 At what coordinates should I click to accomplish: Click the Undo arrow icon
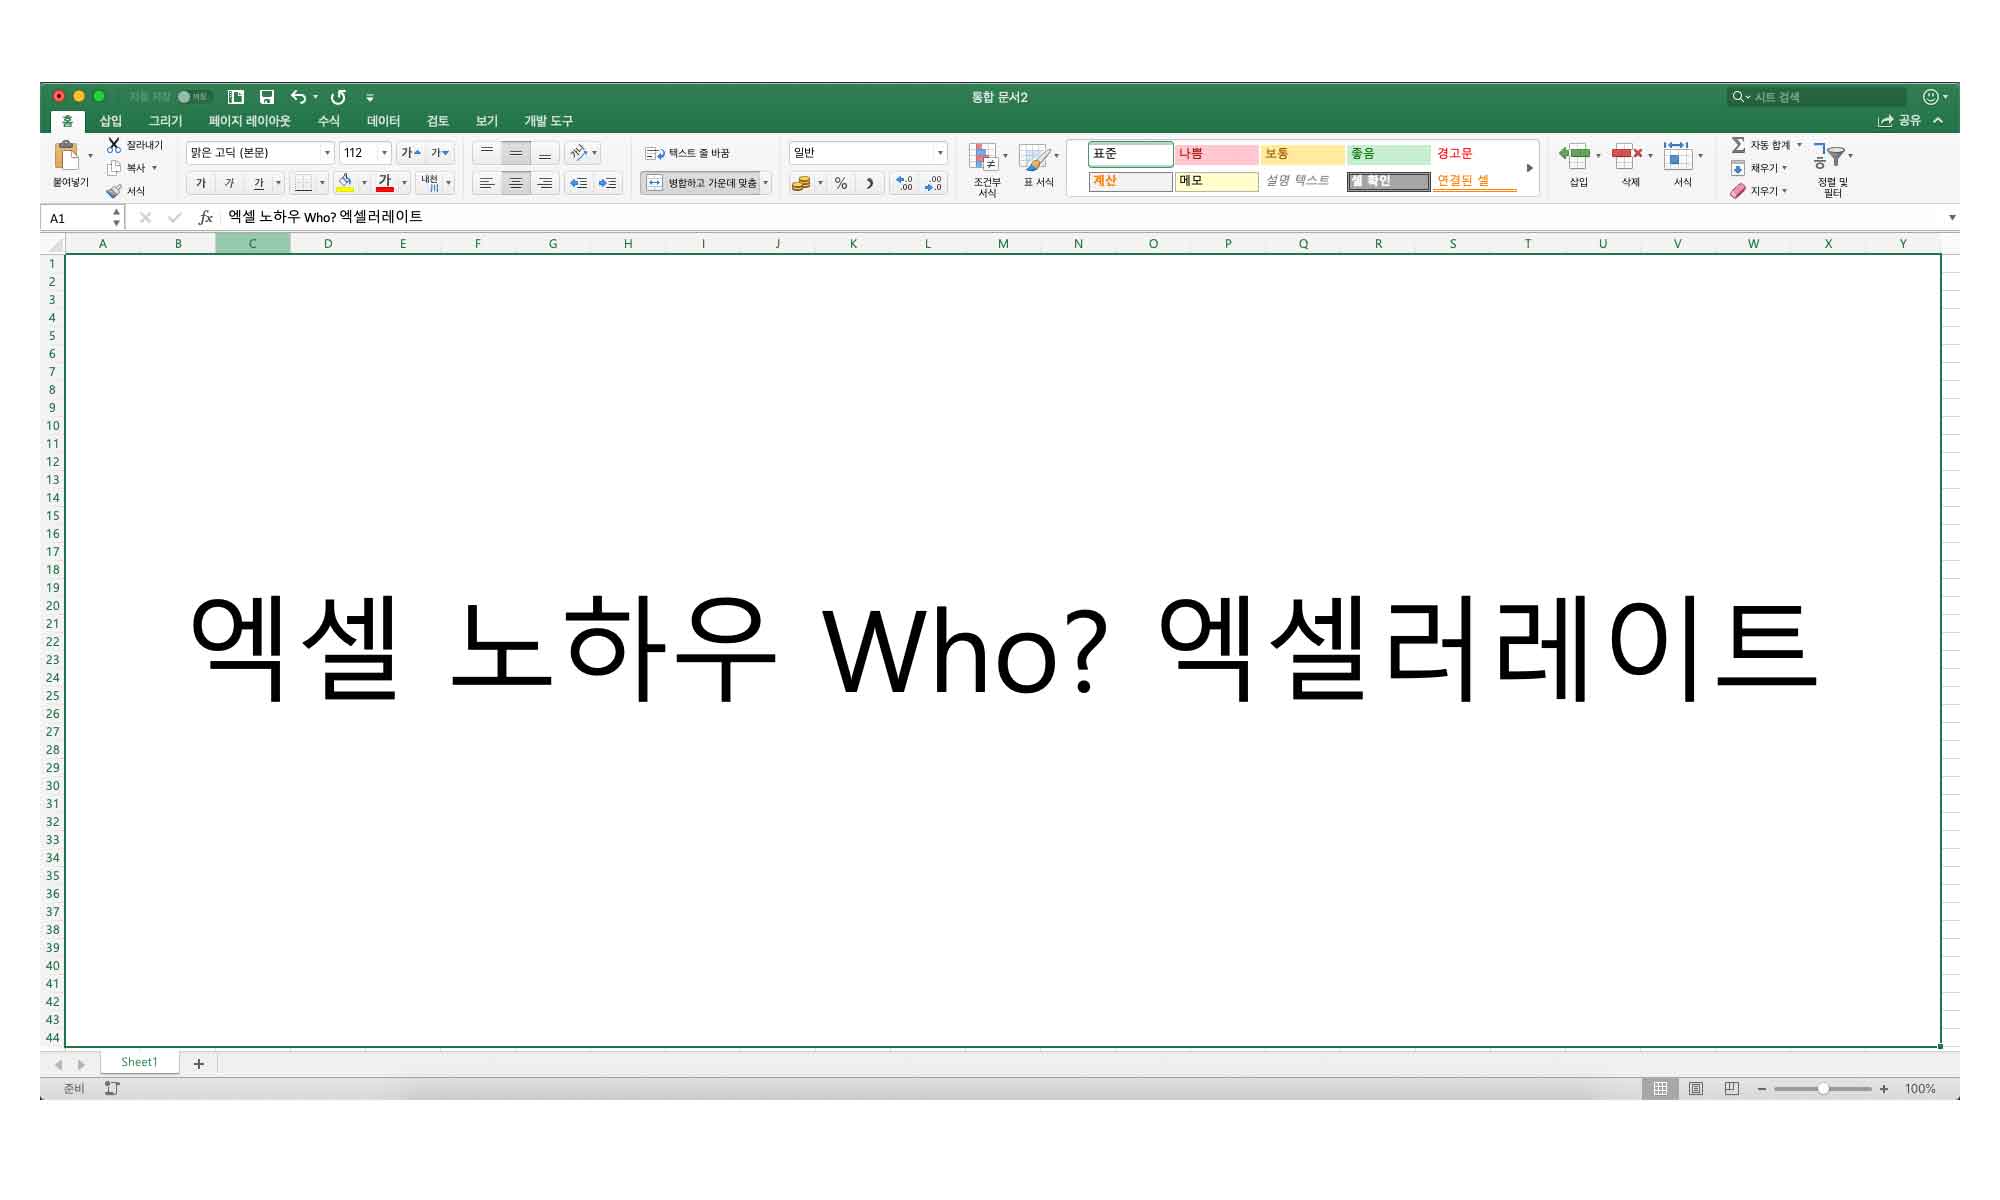[x=298, y=97]
